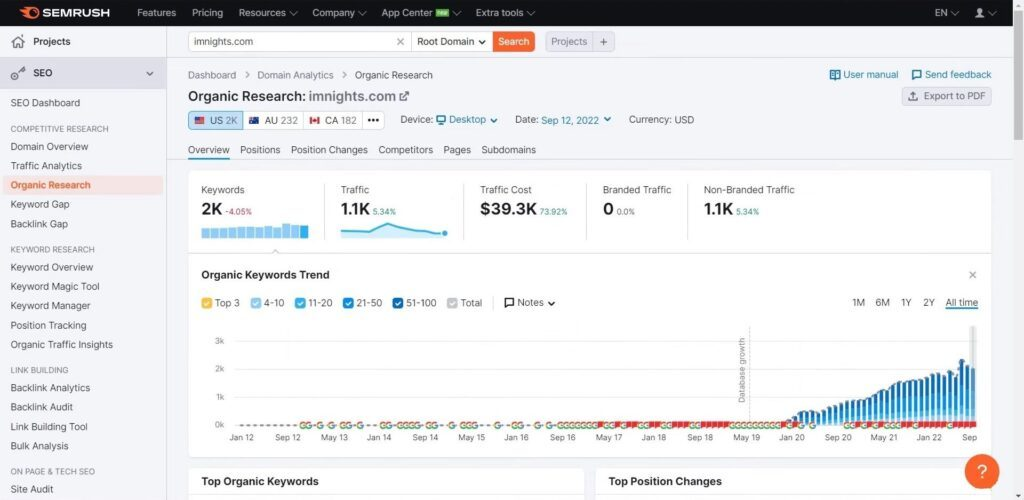Switch to the Competitors tab

[x=406, y=149]
